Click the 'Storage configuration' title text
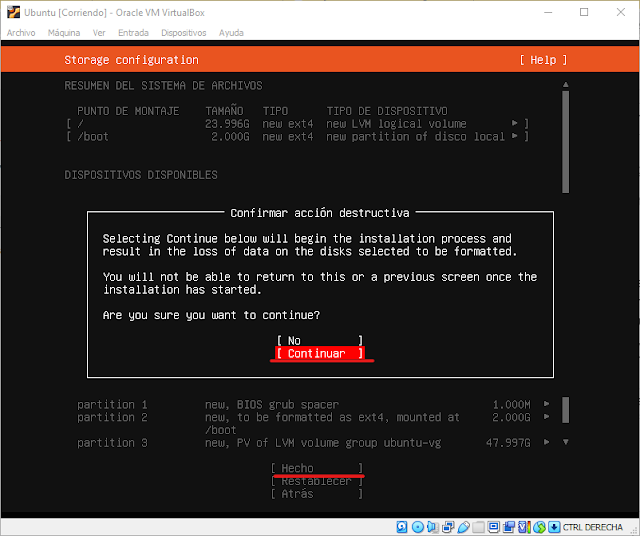Viewport: 640px width, 536px height. tap(131, 60)
